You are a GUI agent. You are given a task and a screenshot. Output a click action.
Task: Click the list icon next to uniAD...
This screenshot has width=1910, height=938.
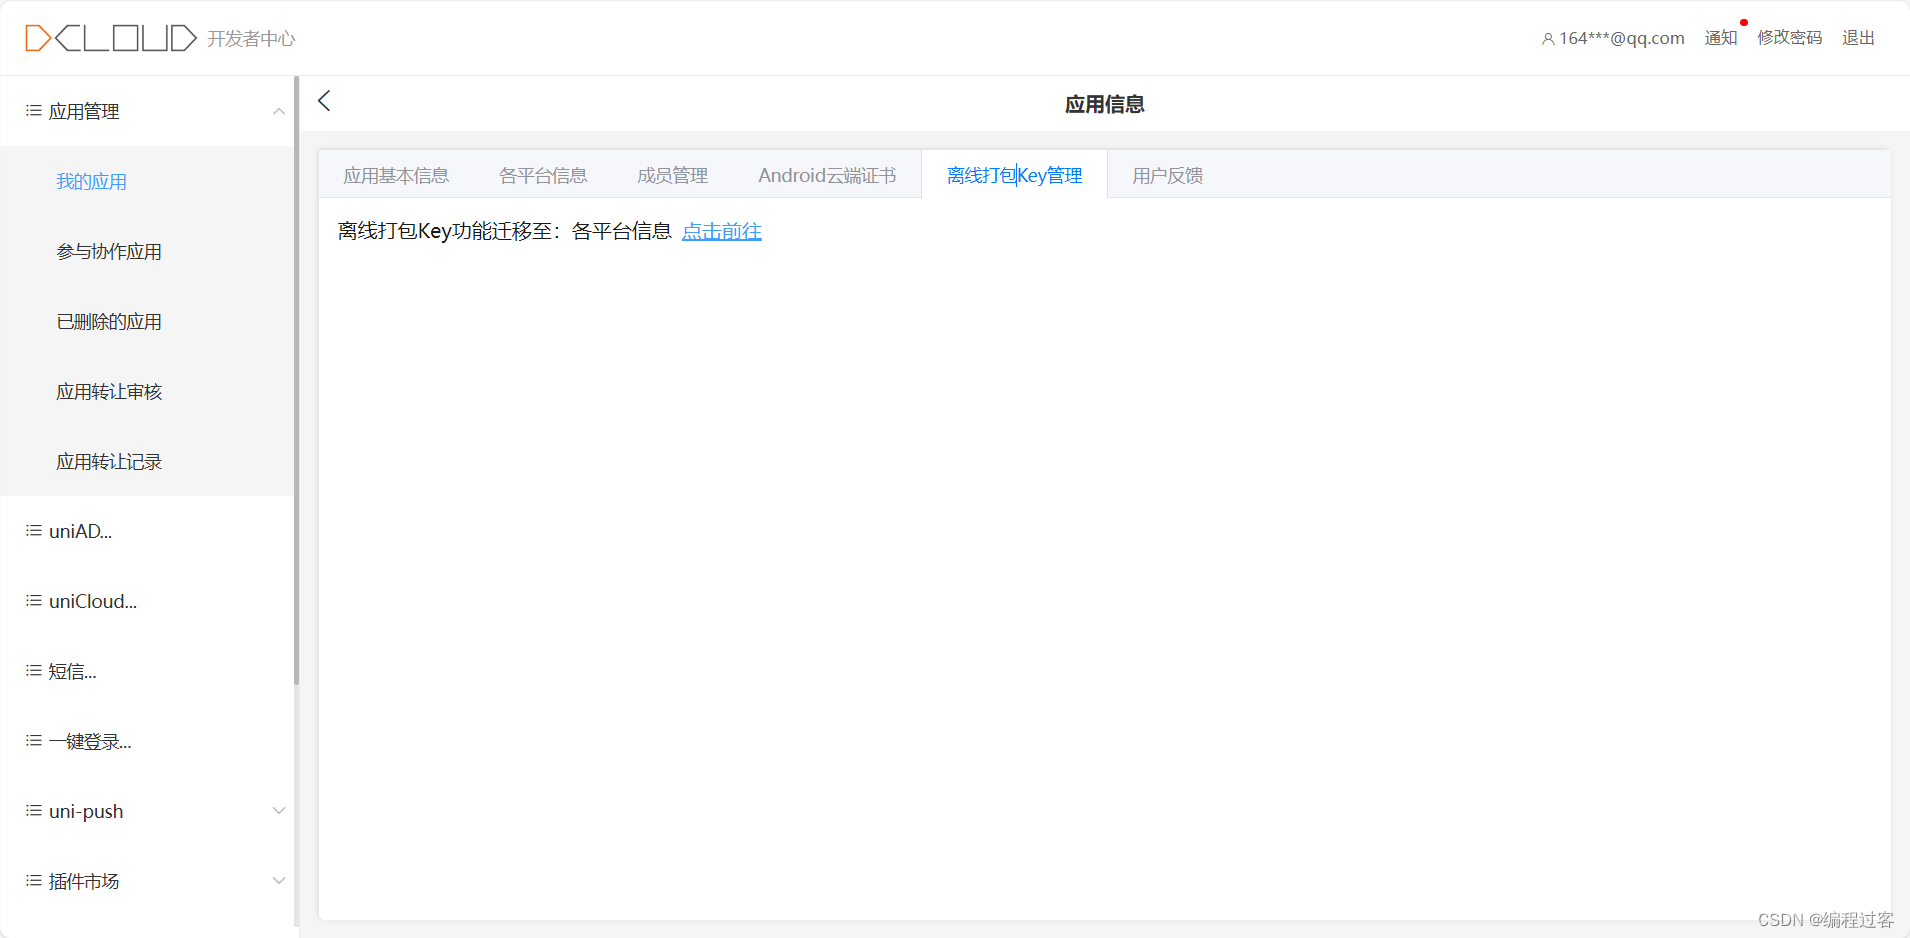click(34, 531)
